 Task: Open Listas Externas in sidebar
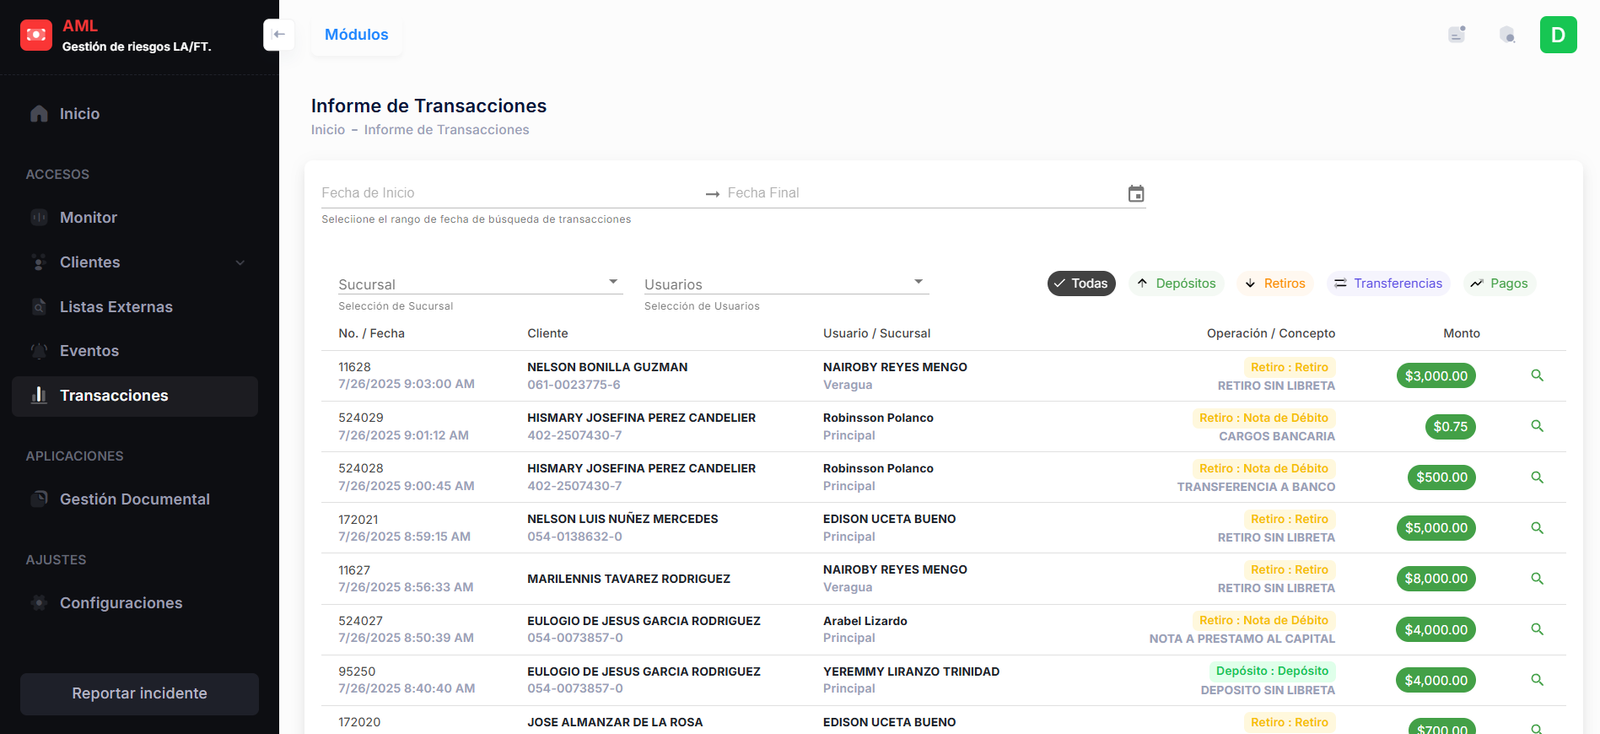[x=116, y=307]
